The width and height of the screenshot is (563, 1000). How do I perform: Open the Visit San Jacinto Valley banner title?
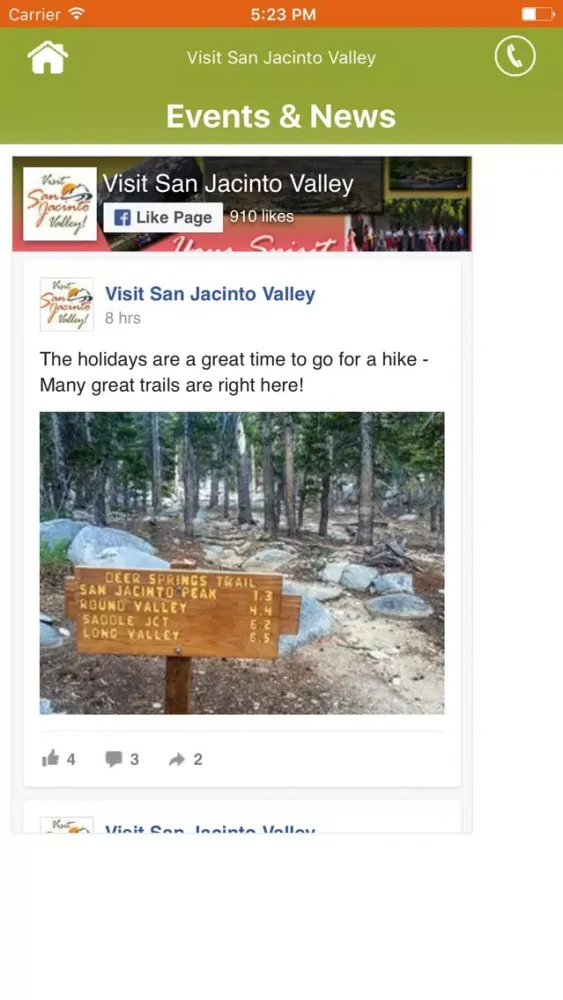pos(228,184)
